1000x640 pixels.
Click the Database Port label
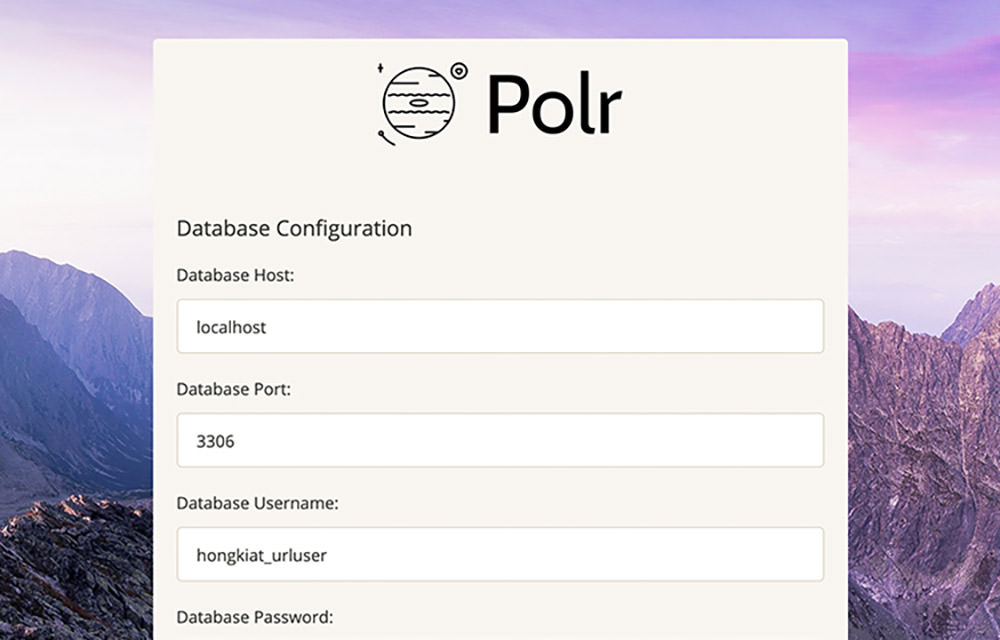point(233,389)
